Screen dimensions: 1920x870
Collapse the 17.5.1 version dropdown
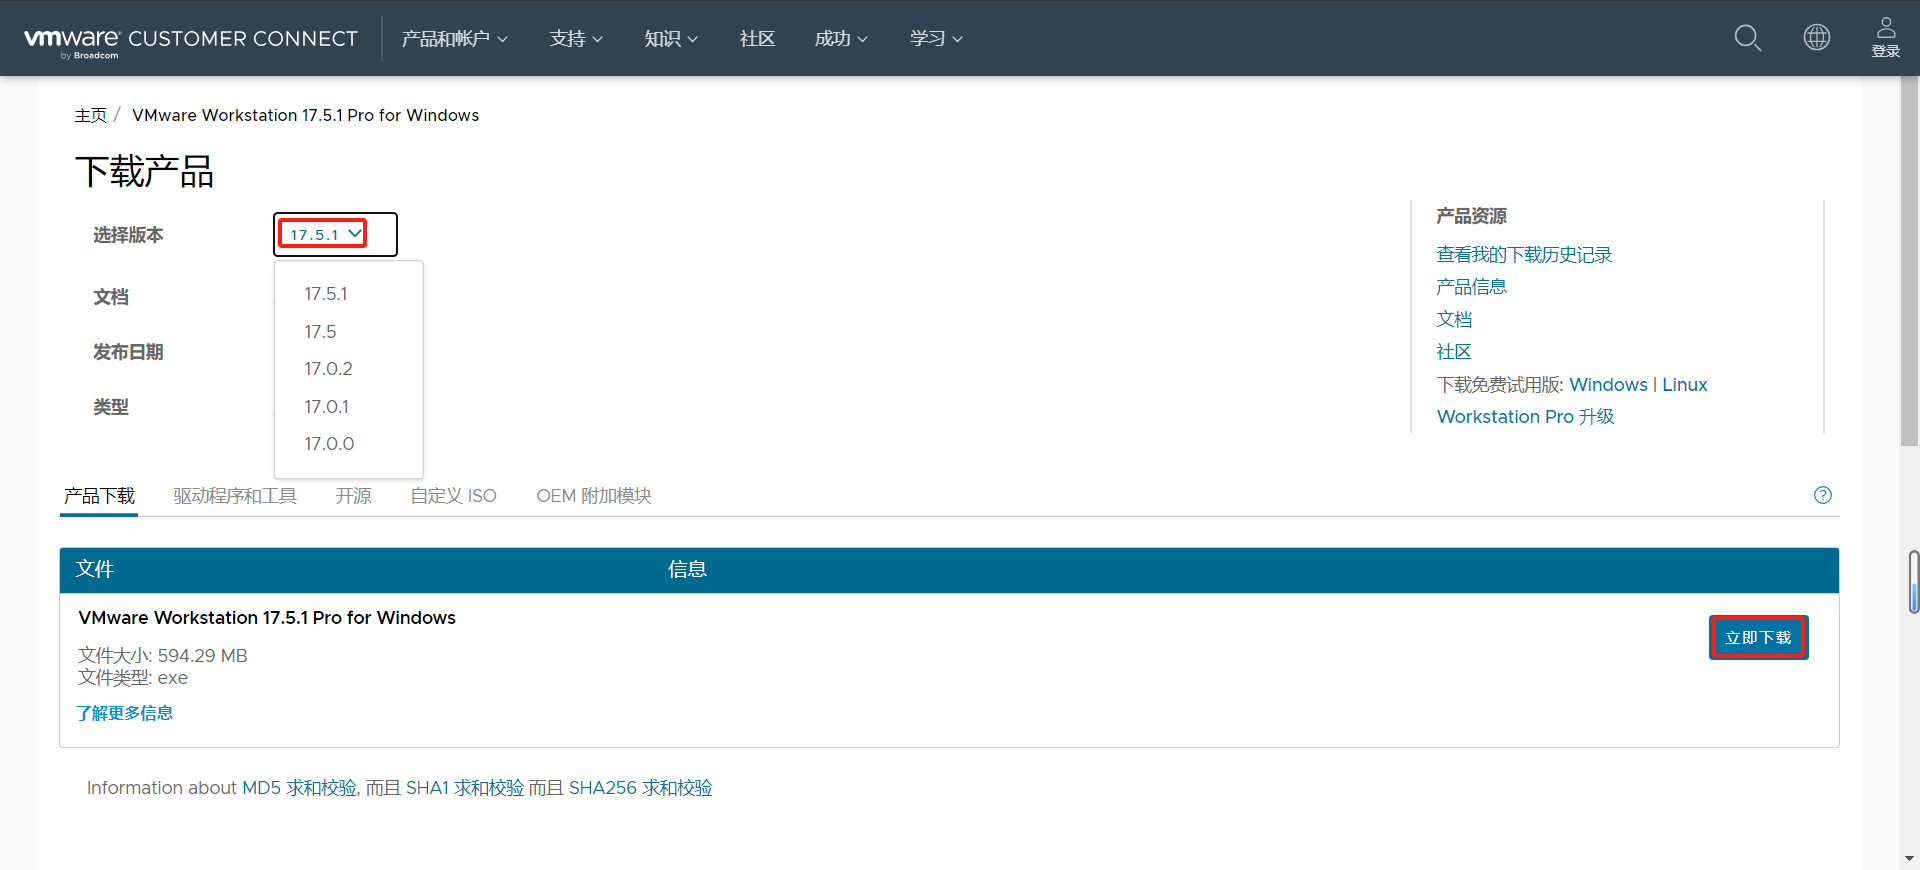(x=324, y=234)
